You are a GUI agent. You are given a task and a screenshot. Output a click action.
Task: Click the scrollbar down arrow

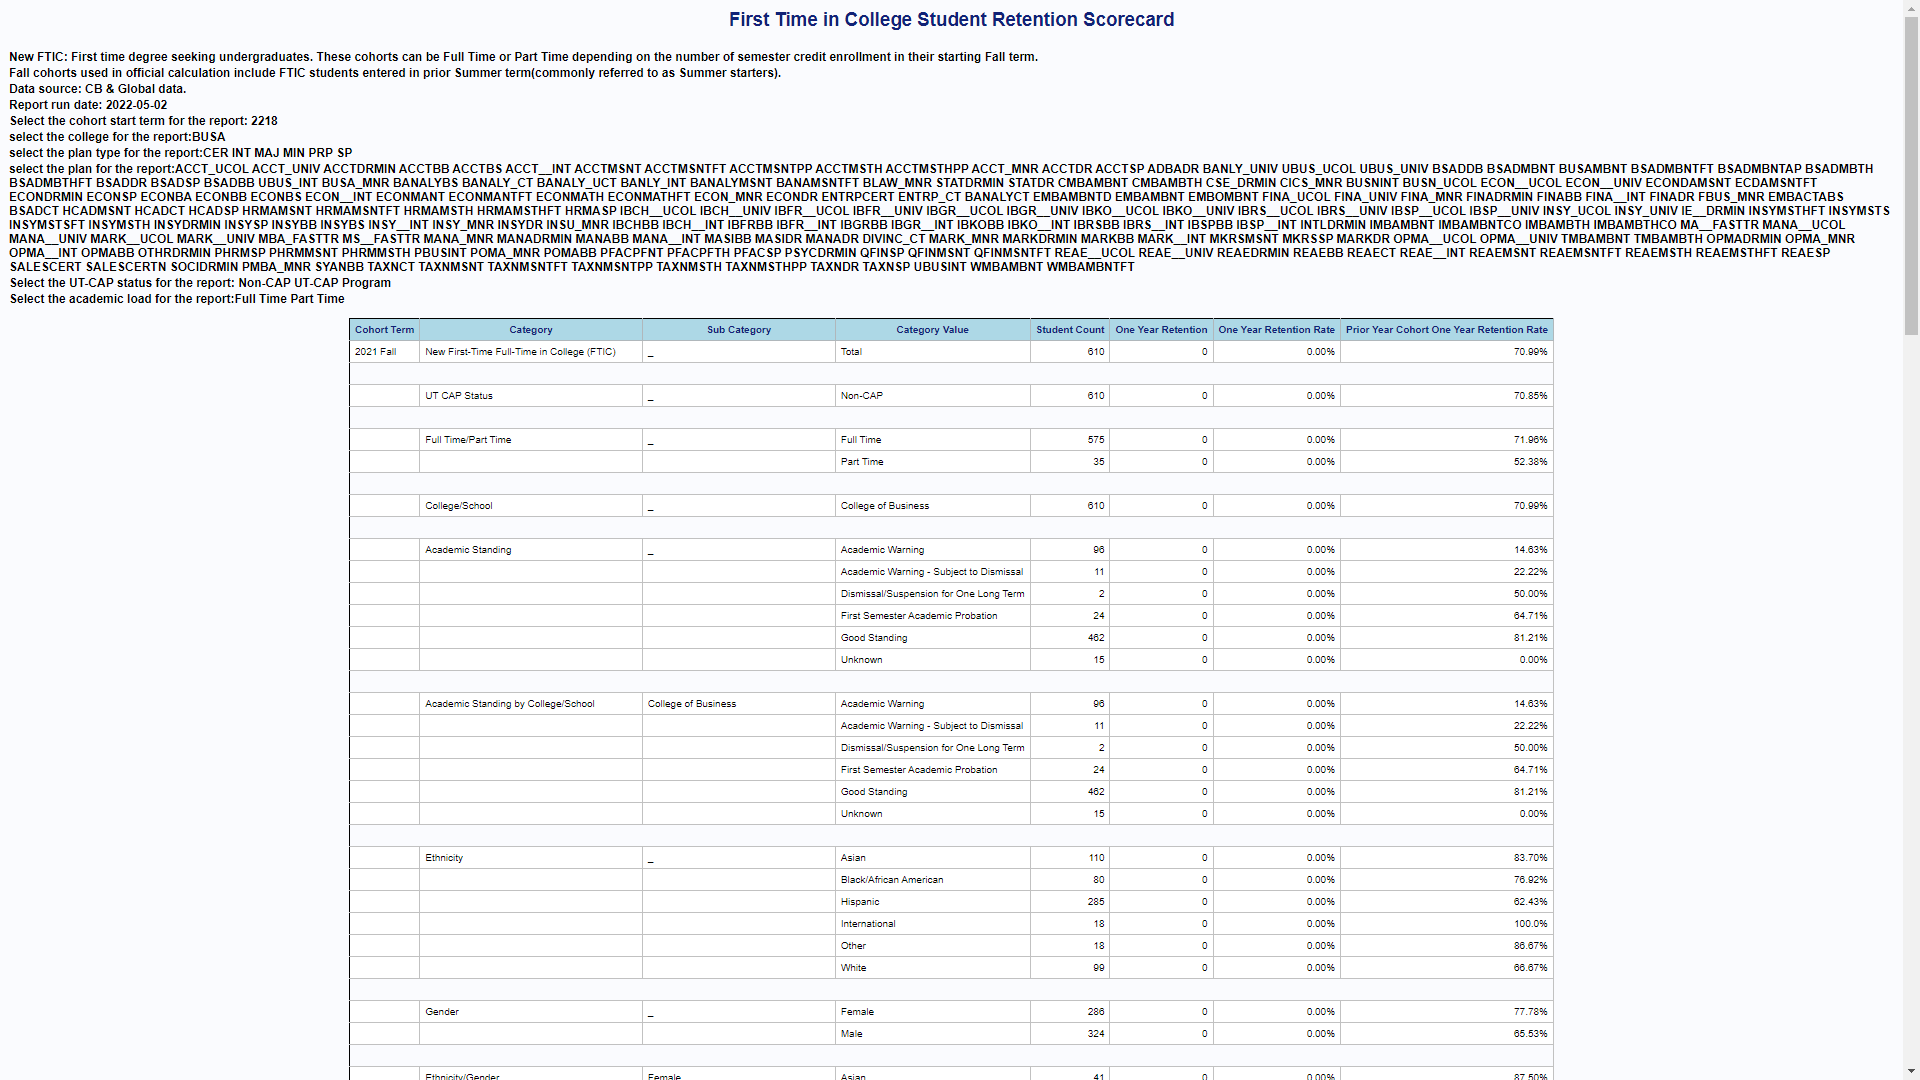point(1911,1071)
